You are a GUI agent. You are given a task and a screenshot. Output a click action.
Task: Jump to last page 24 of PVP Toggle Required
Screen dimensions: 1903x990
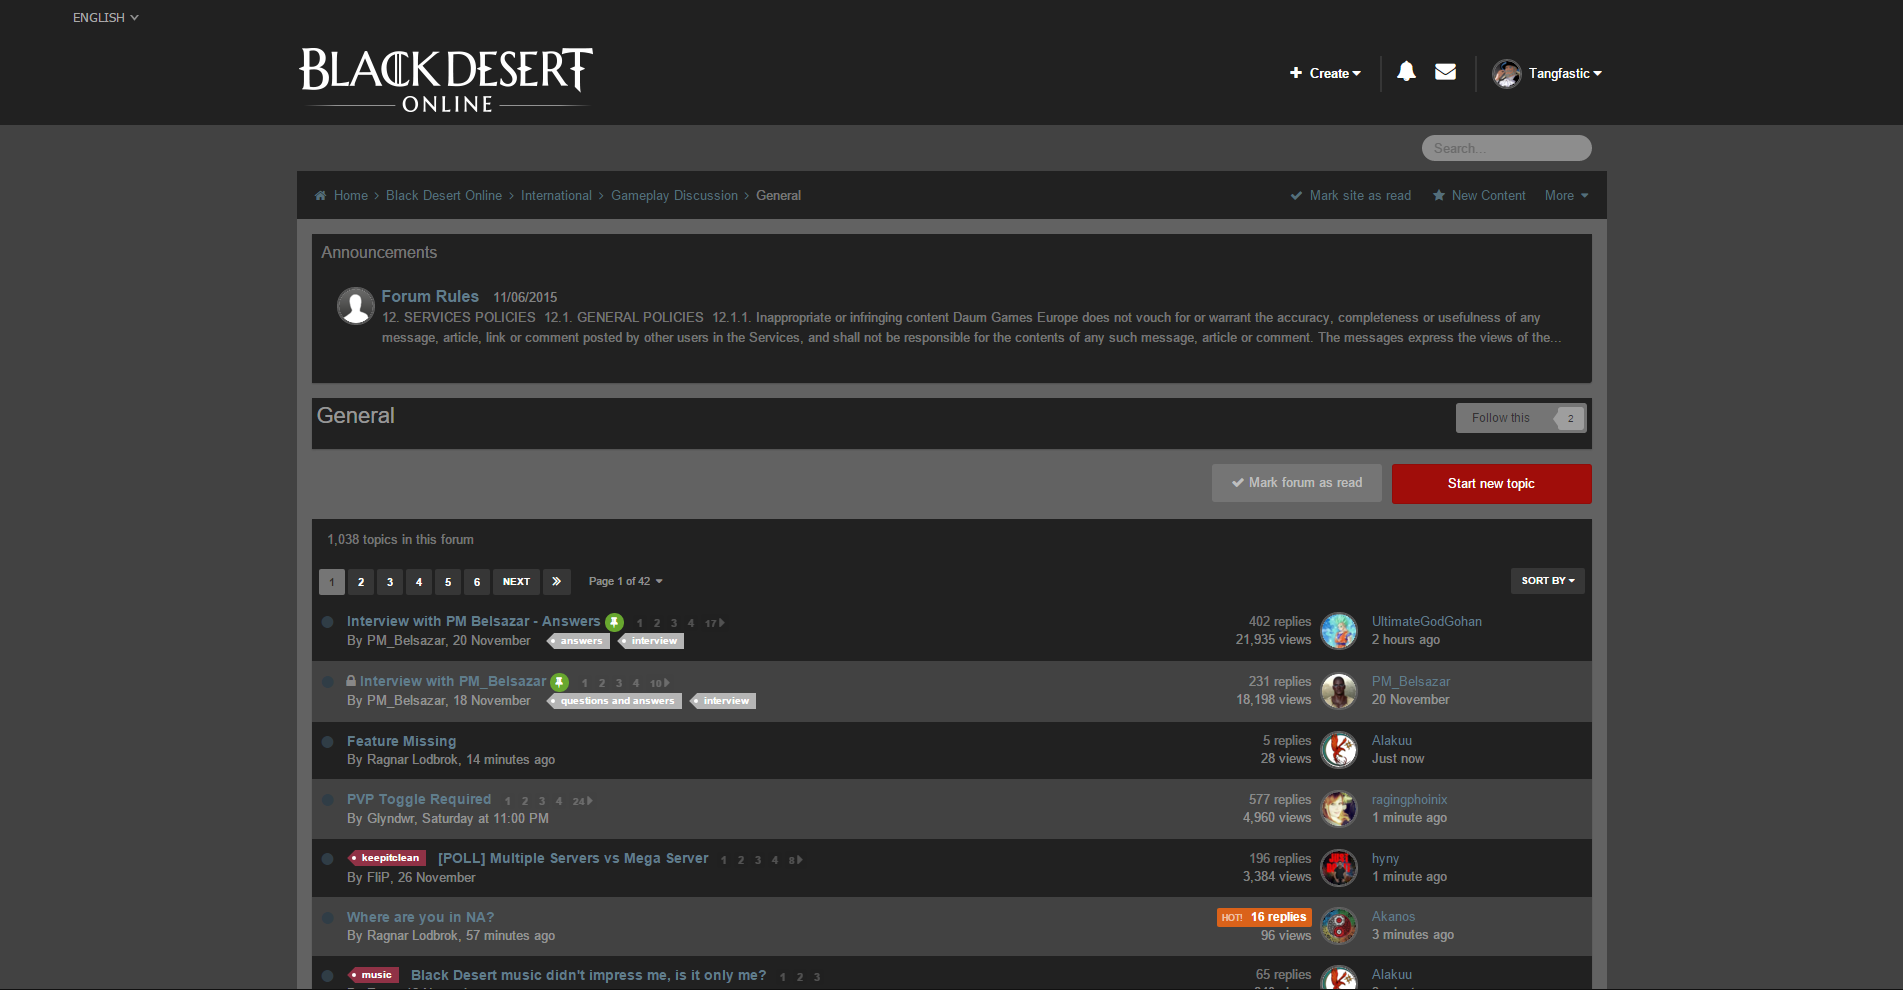(582, 801)
